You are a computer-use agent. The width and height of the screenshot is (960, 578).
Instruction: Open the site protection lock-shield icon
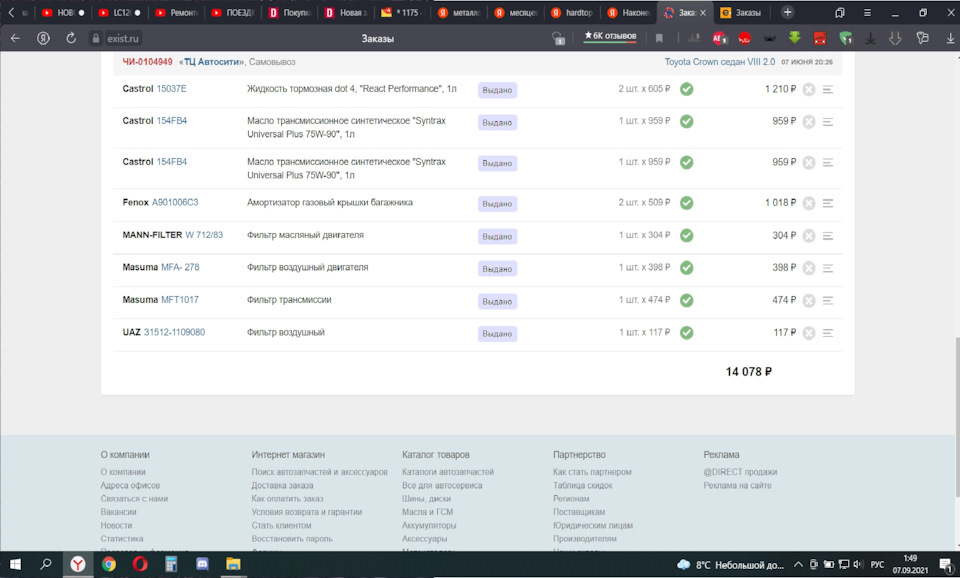pyautogui.click(x=558, y=39)
